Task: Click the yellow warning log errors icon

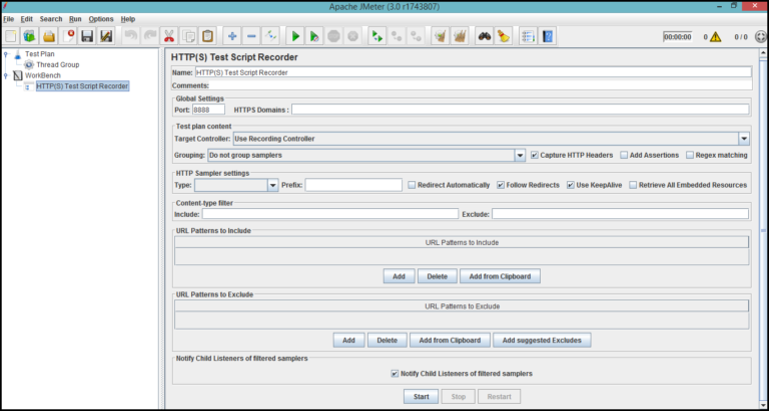Action: coord(715,37)
